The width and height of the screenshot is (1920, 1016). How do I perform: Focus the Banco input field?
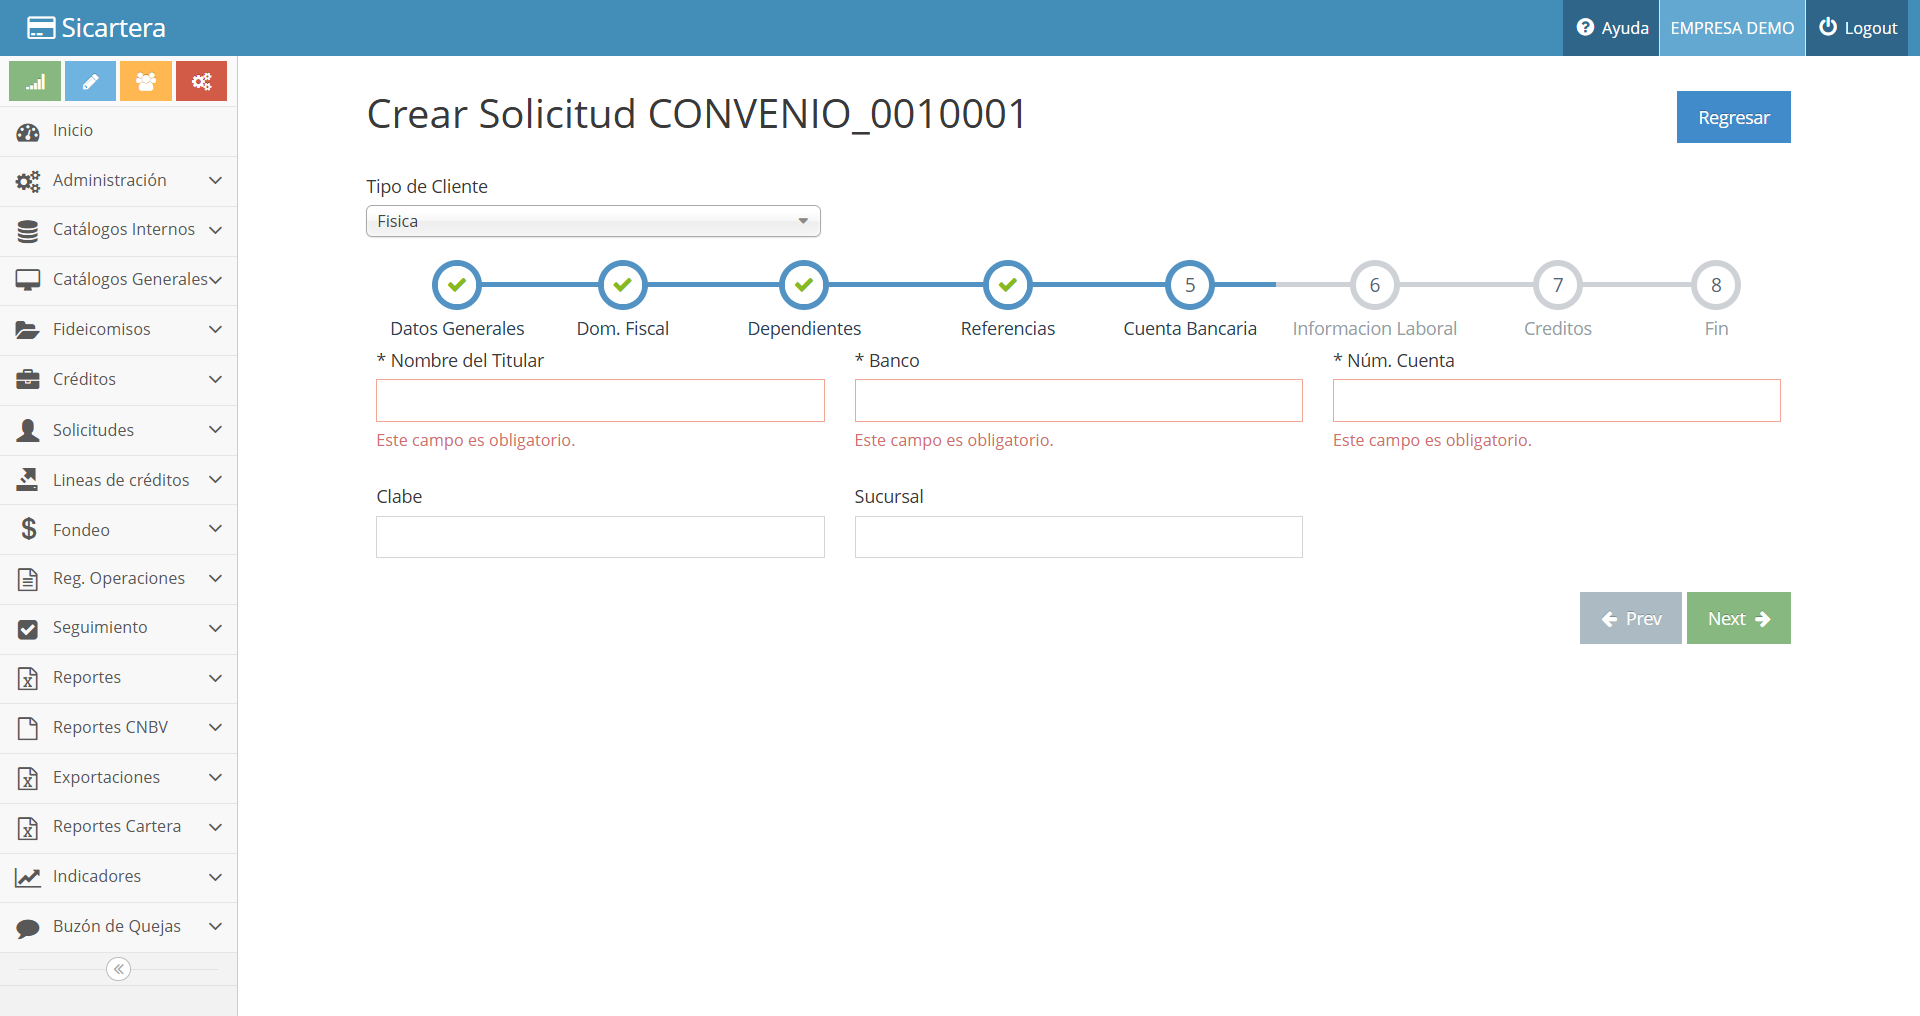click(x=1078, y=400)
